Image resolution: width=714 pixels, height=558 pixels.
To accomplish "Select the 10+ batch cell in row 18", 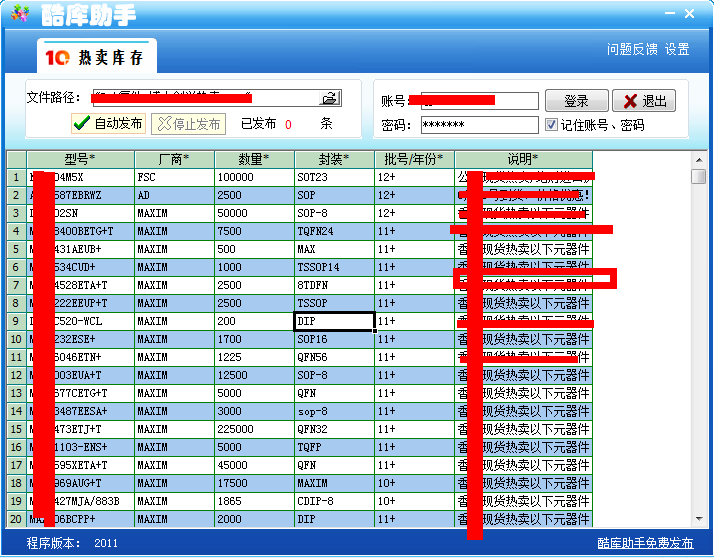I will [414, 483].
